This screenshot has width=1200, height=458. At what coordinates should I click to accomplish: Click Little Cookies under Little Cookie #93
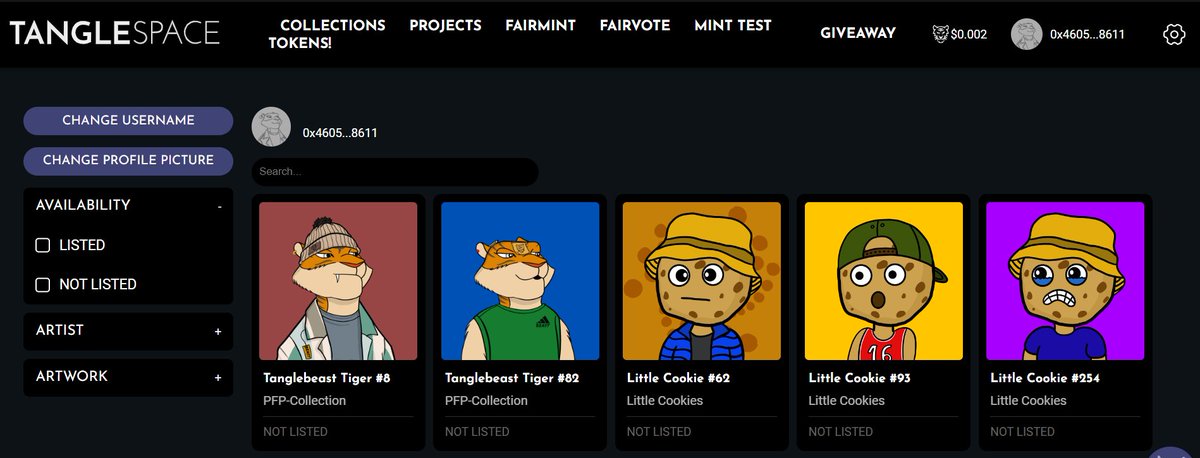tap(847, 401)
